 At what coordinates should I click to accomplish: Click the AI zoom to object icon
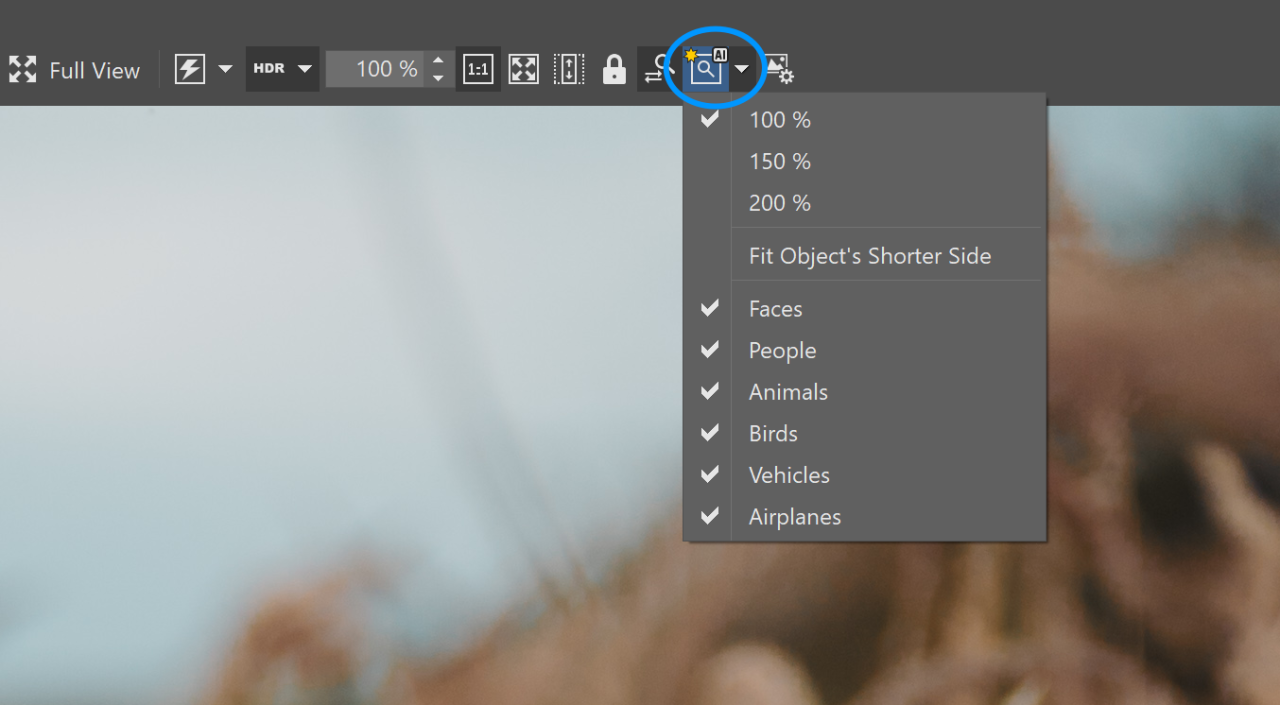click(x=707, y=69)
